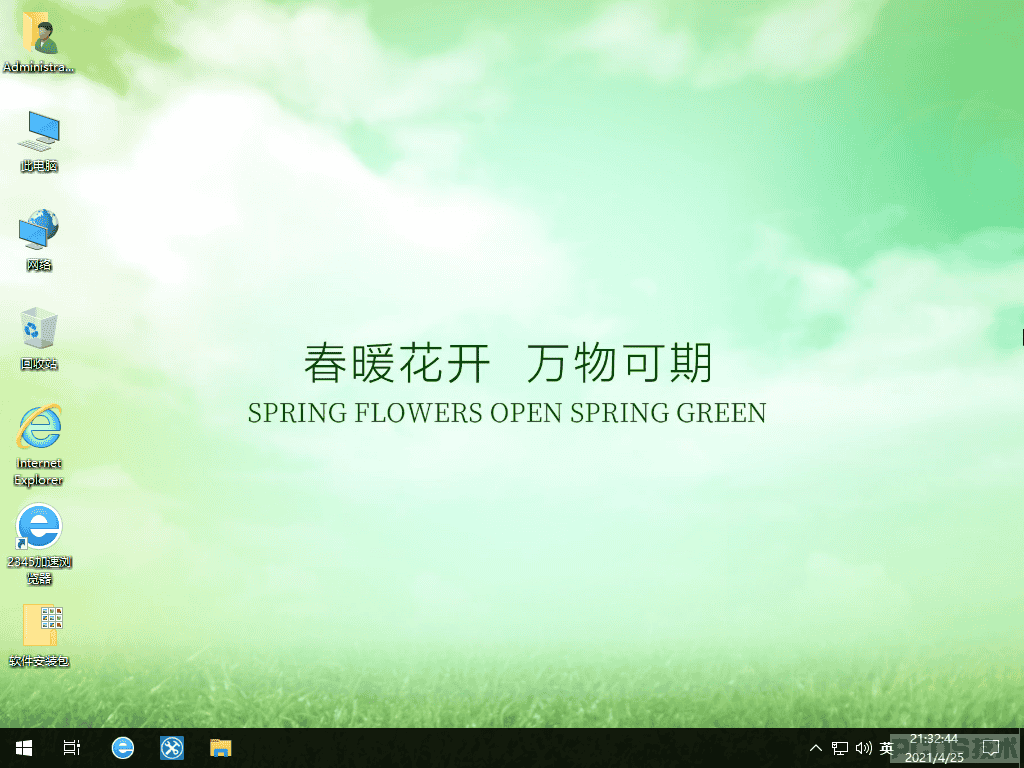
Task: Select the Administrator folder desktop icon
Action: click(x=39, y=41)
